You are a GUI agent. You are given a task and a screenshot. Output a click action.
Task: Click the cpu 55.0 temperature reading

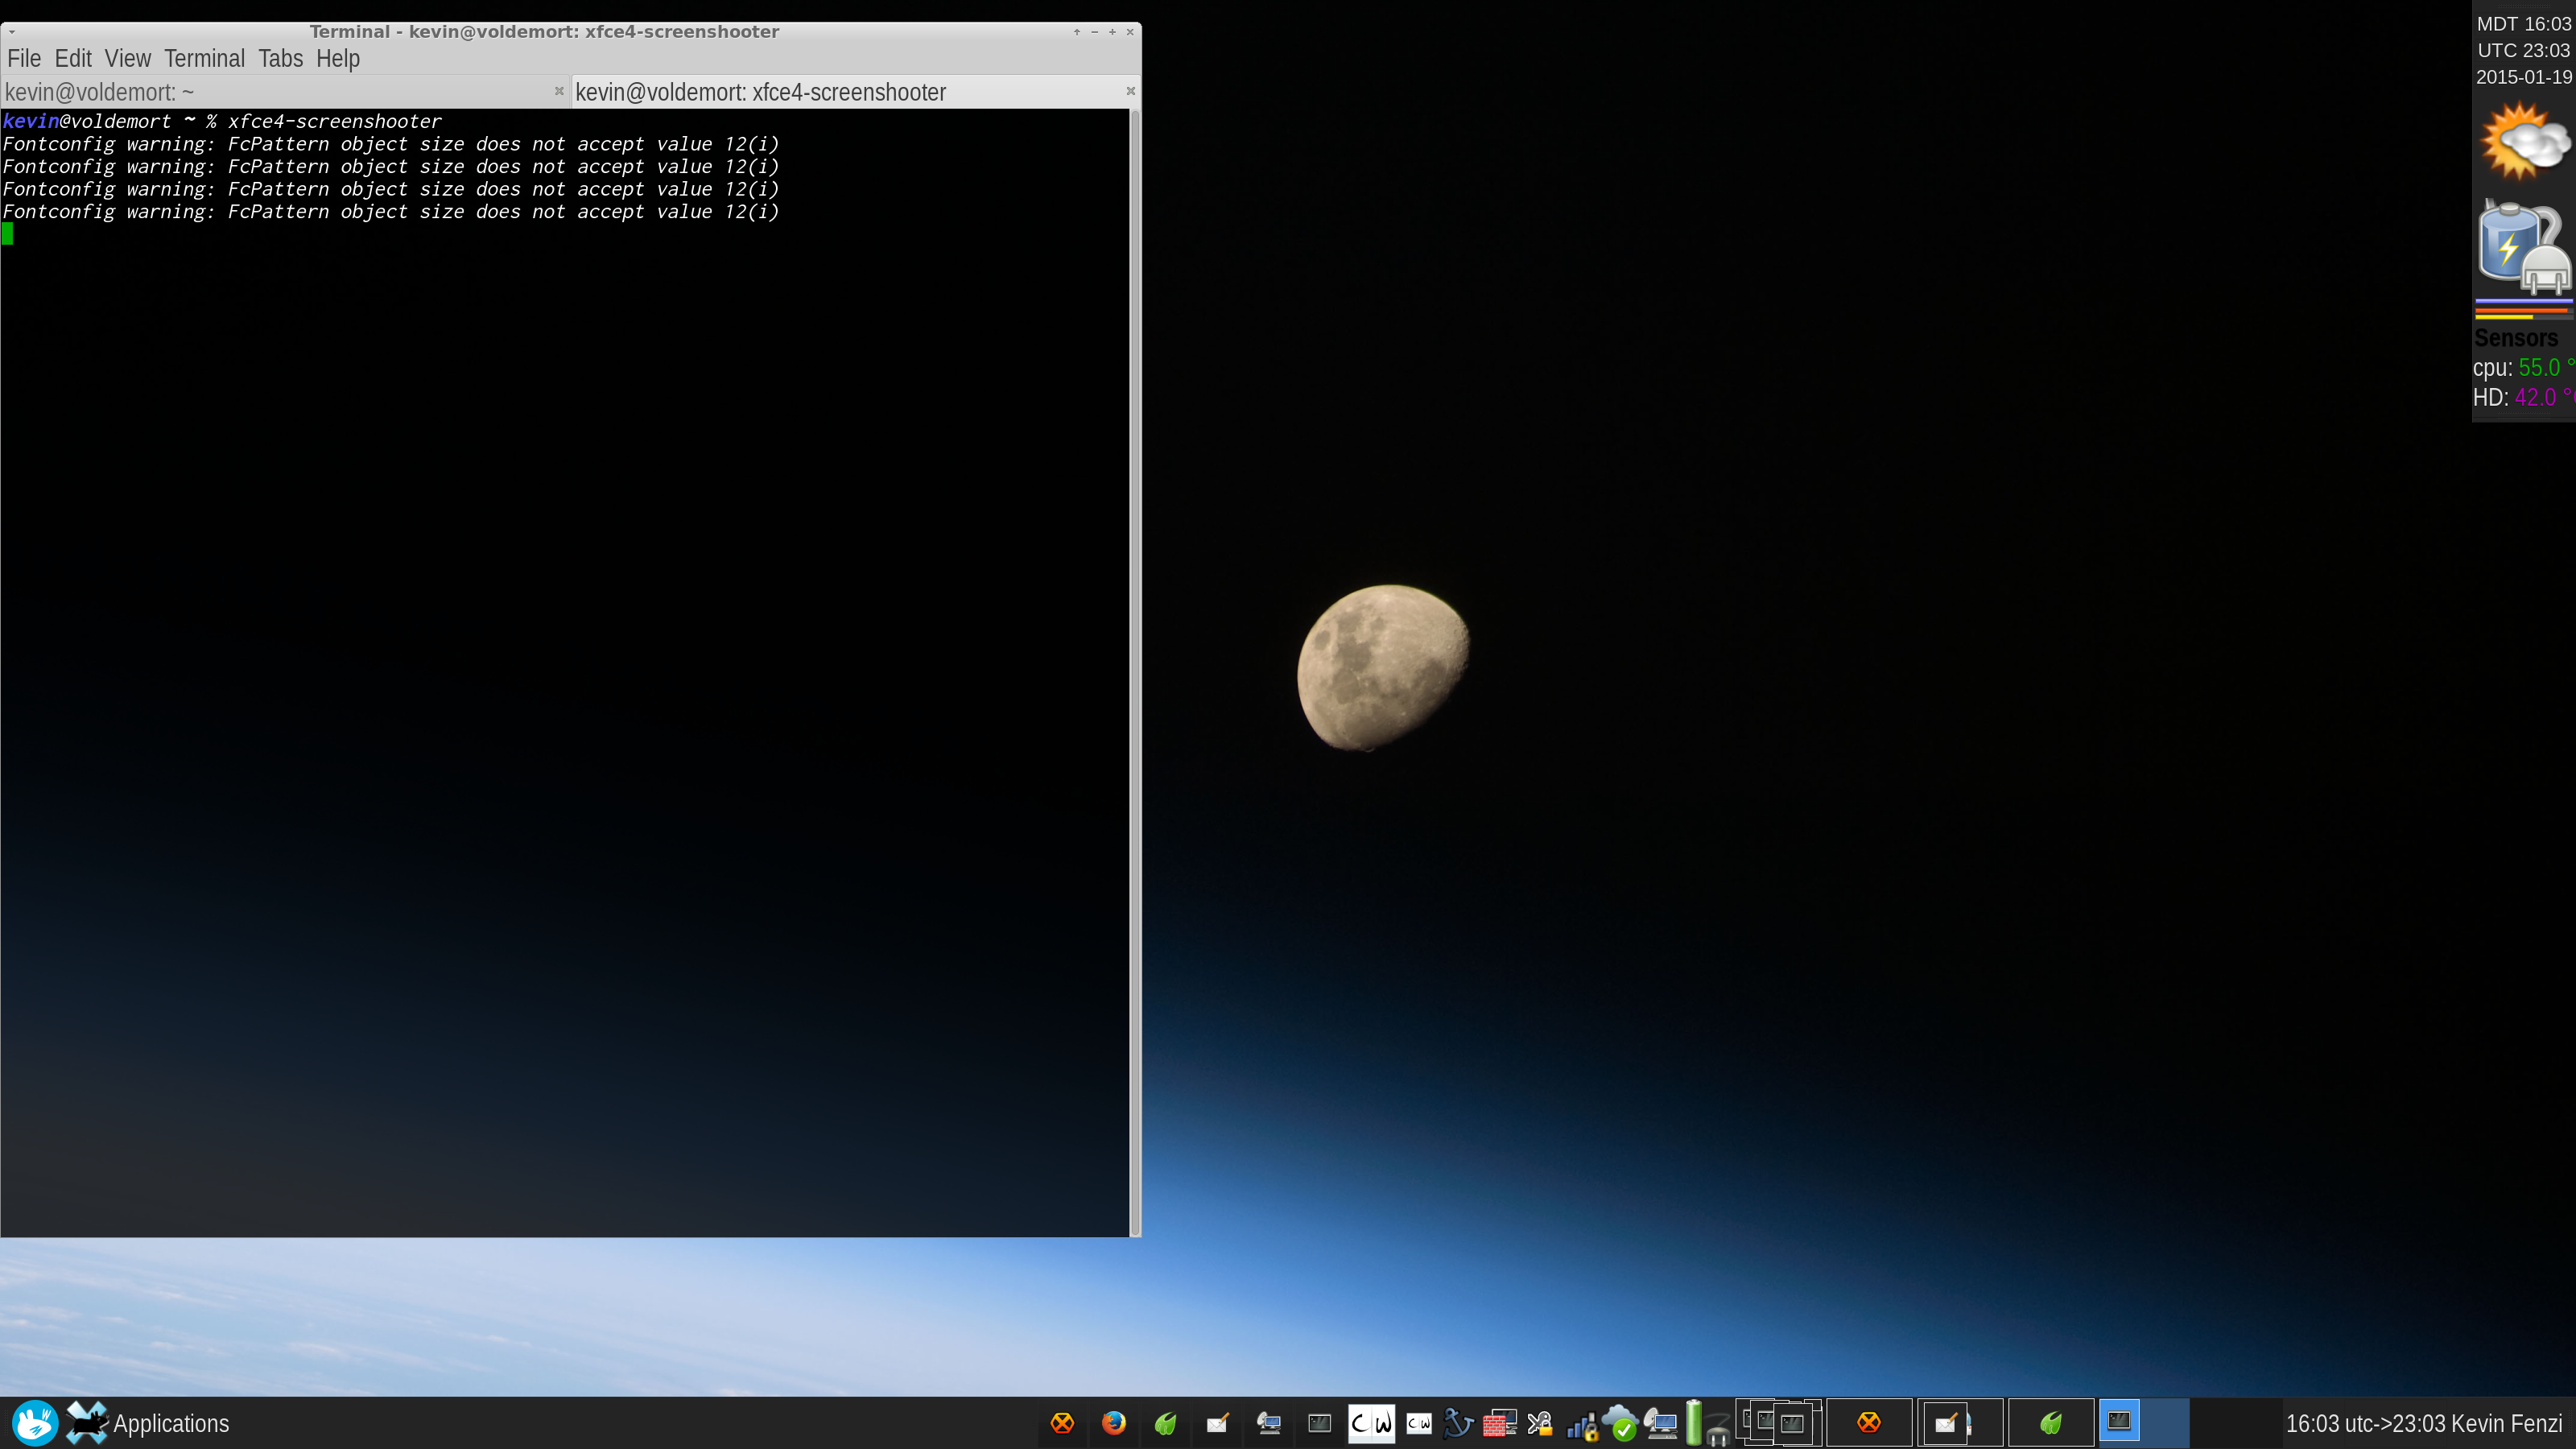2524,368
